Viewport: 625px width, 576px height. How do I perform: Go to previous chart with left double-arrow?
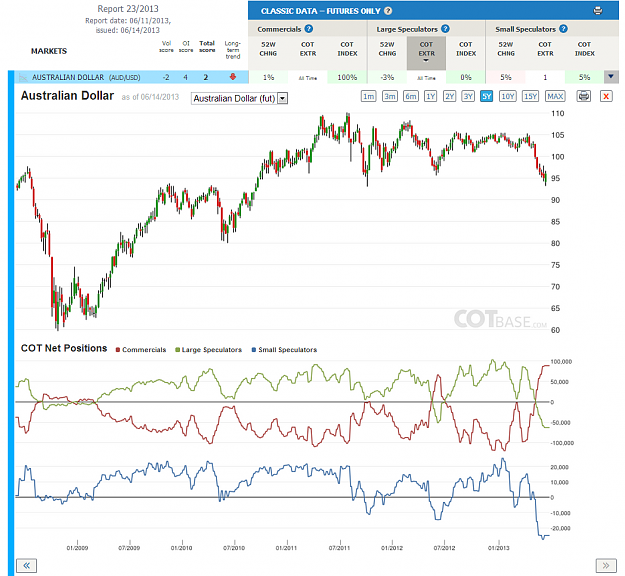[26, 565]
